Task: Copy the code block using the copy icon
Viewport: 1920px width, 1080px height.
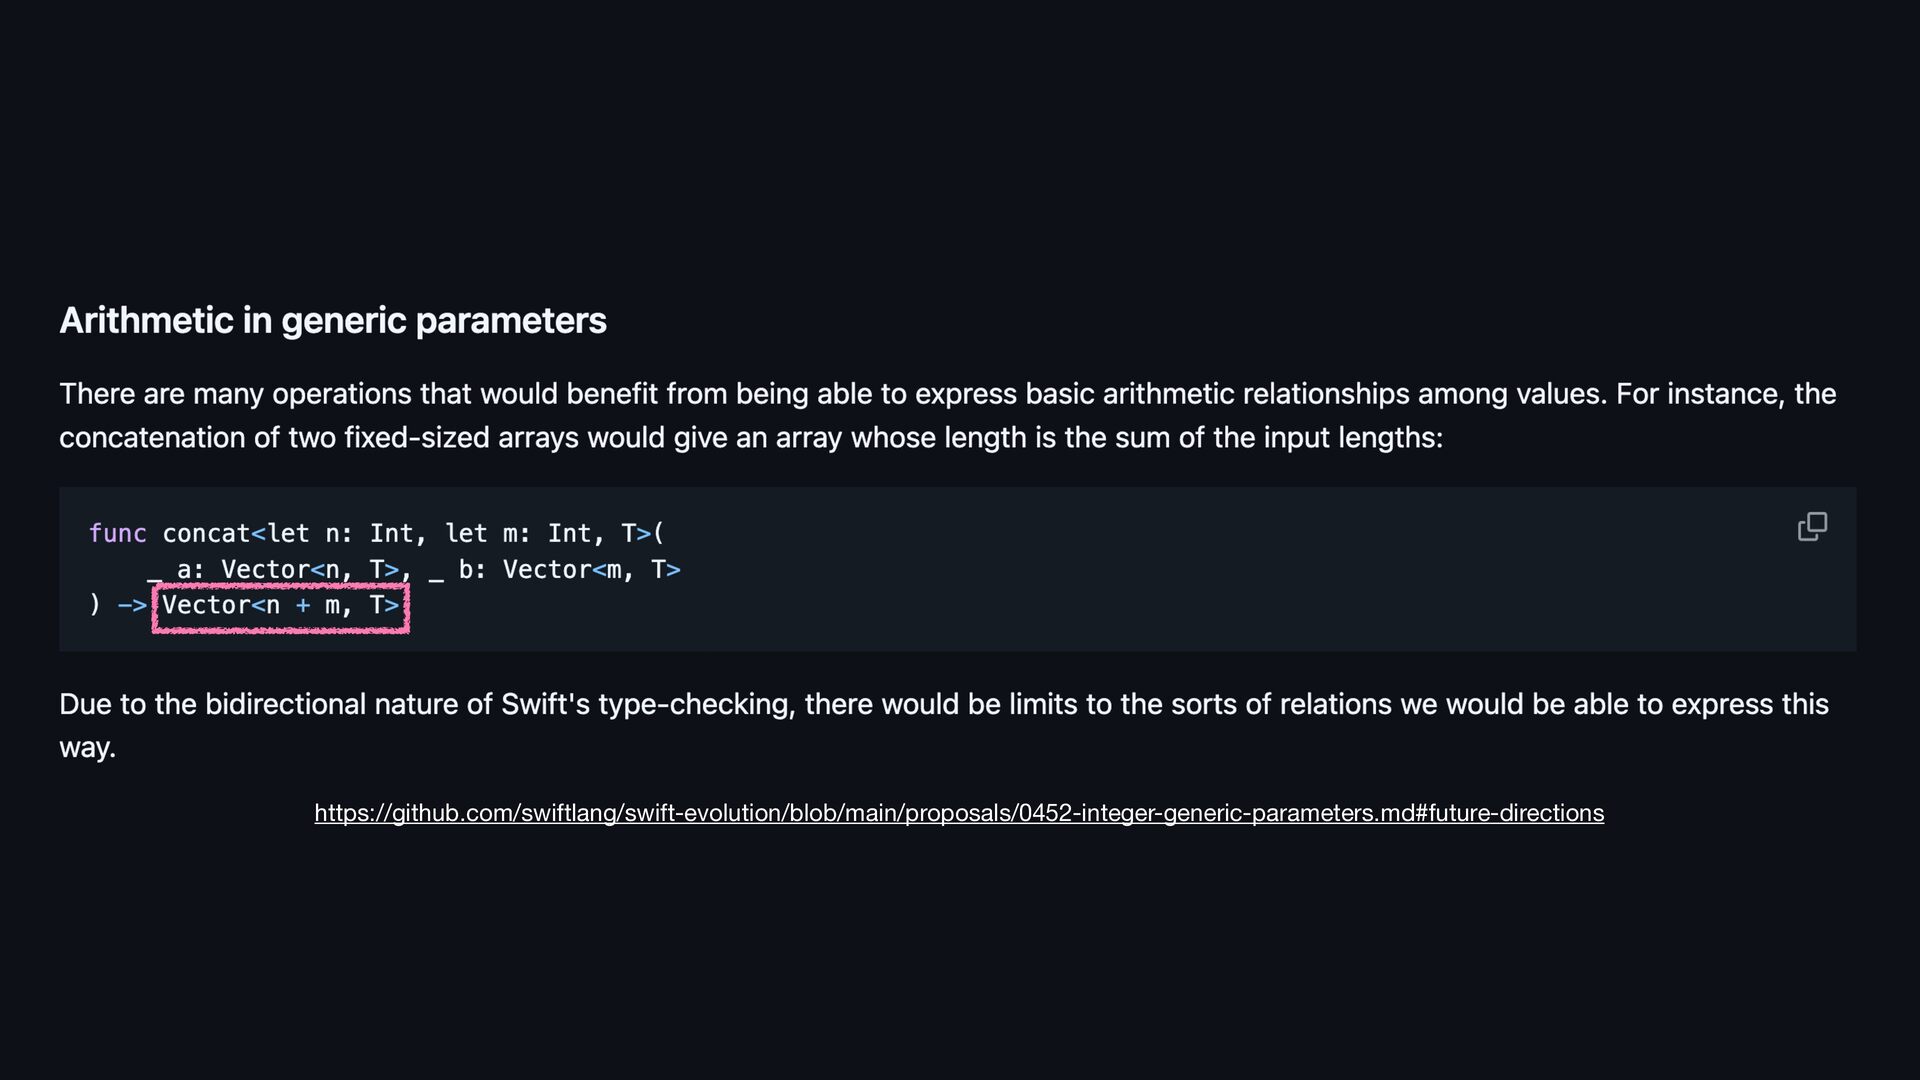Action: pyautogui.click(x=1812, y=526)
